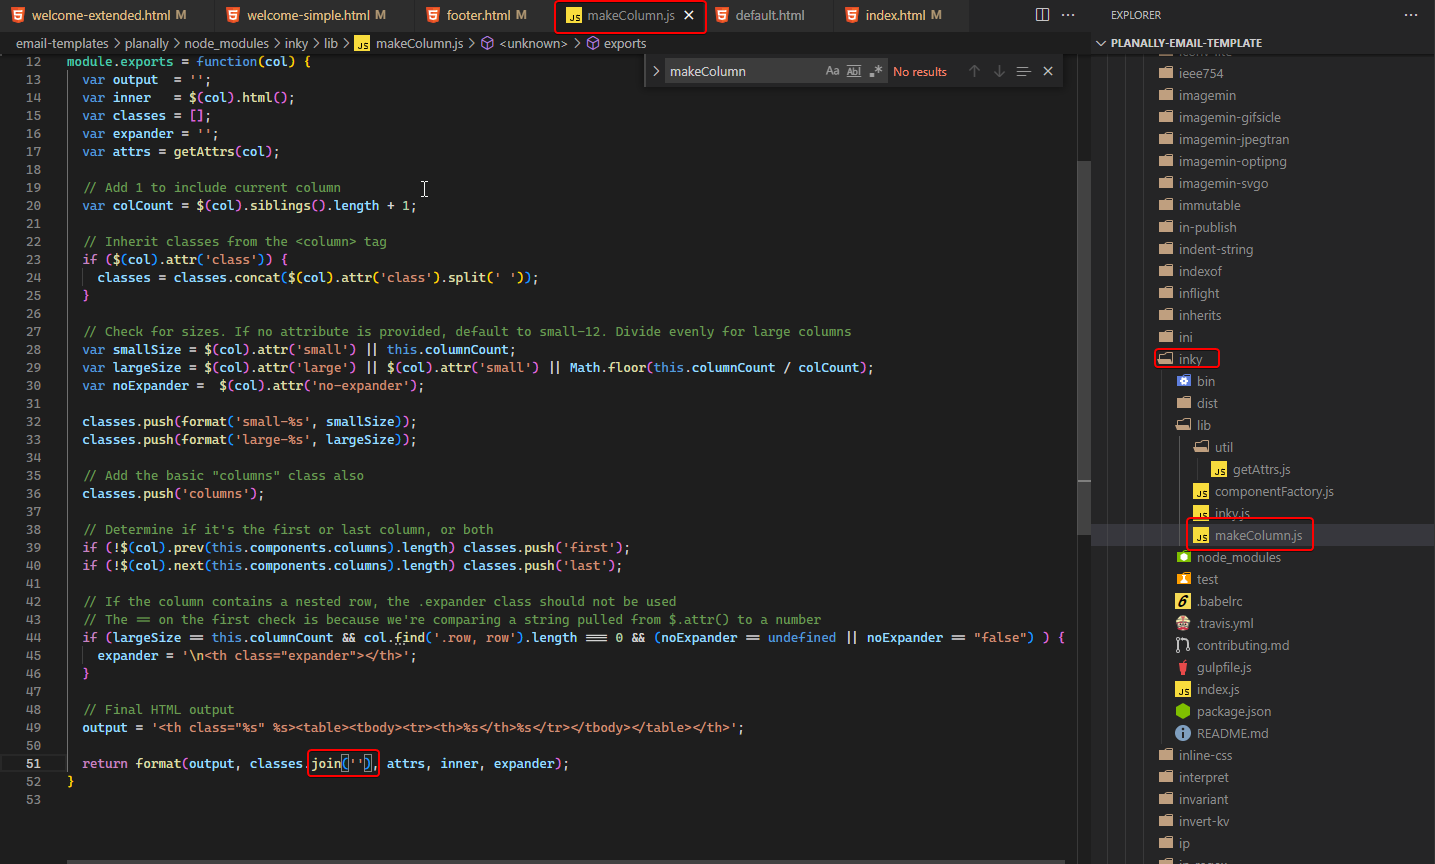
Task: Close the find widget
Action: 1048,71
